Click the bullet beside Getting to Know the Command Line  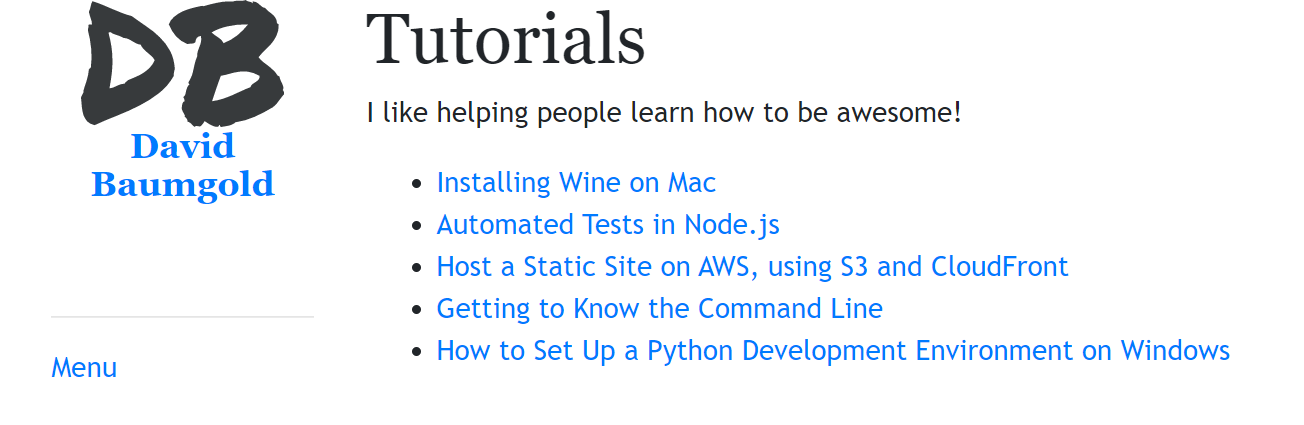tap(417, 310)
